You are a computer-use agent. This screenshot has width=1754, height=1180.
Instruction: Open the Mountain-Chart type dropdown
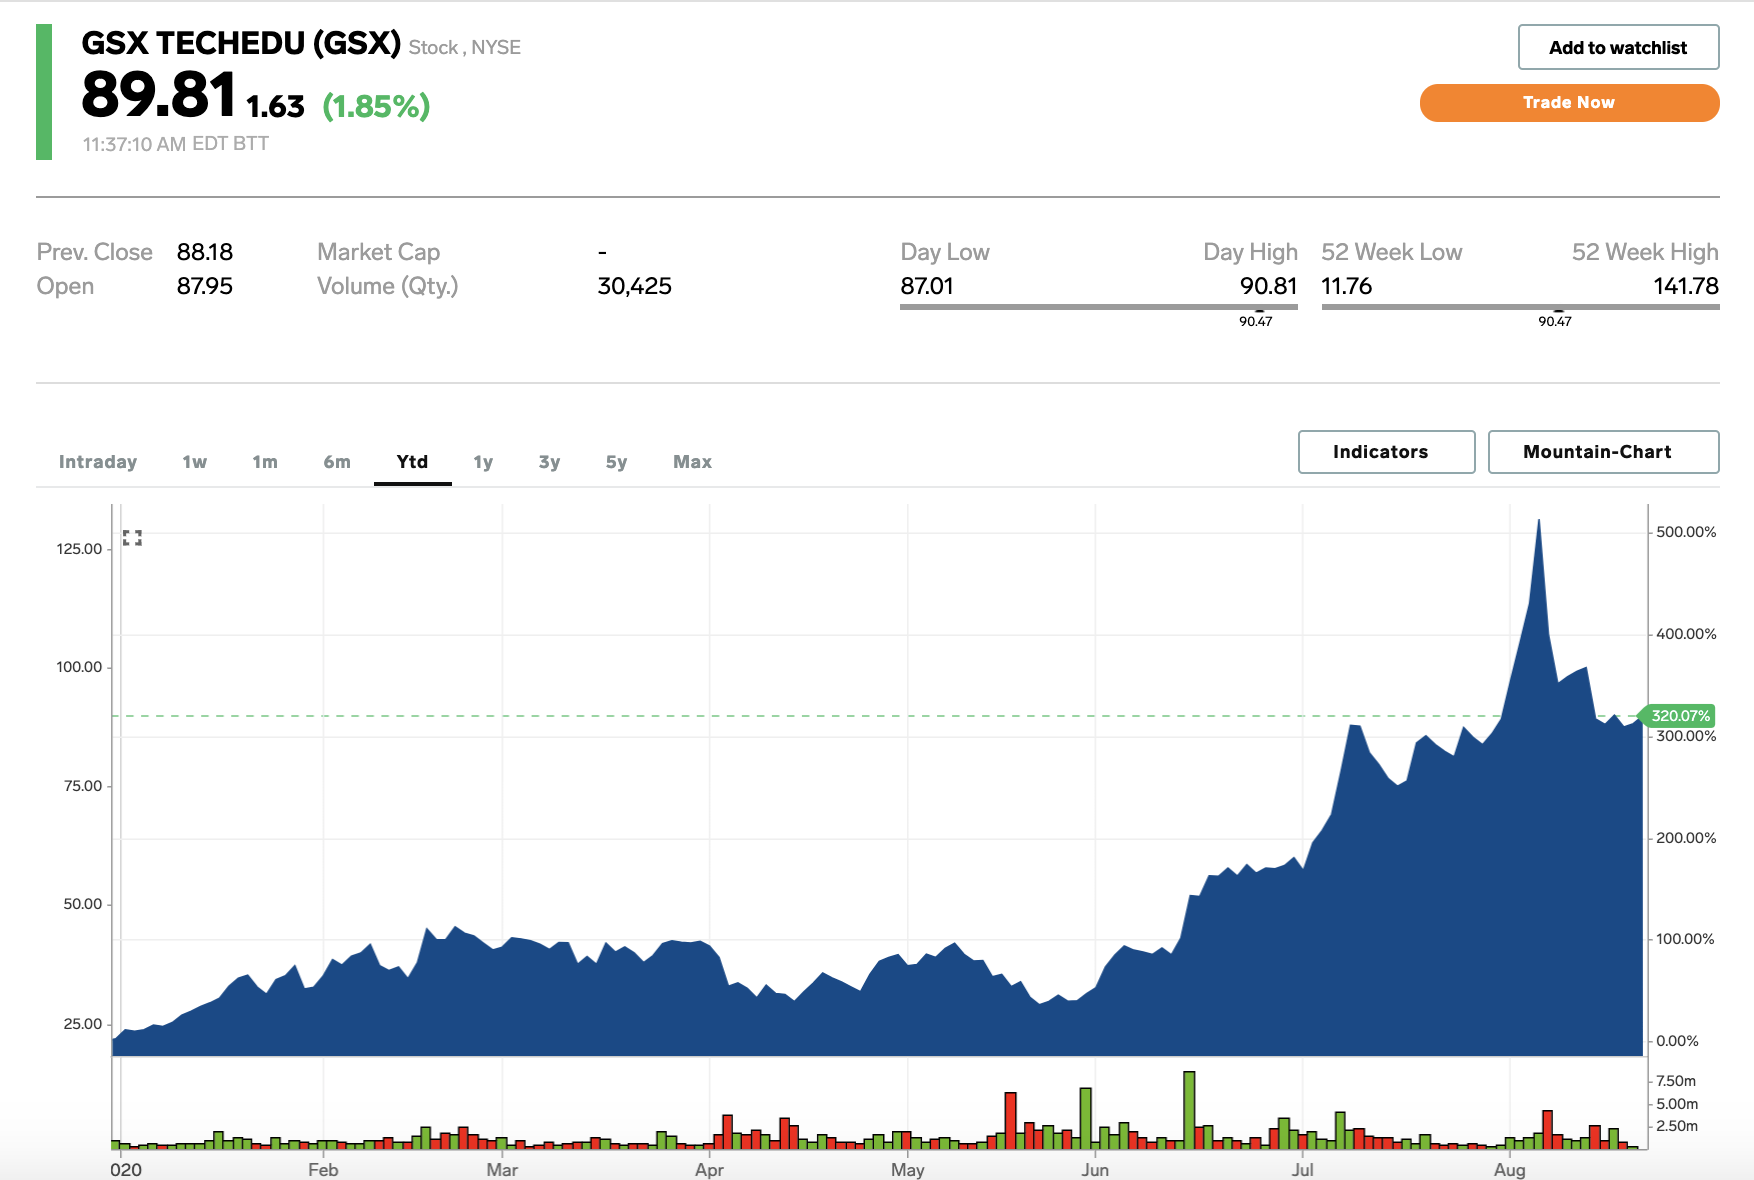pos(1603,452)
